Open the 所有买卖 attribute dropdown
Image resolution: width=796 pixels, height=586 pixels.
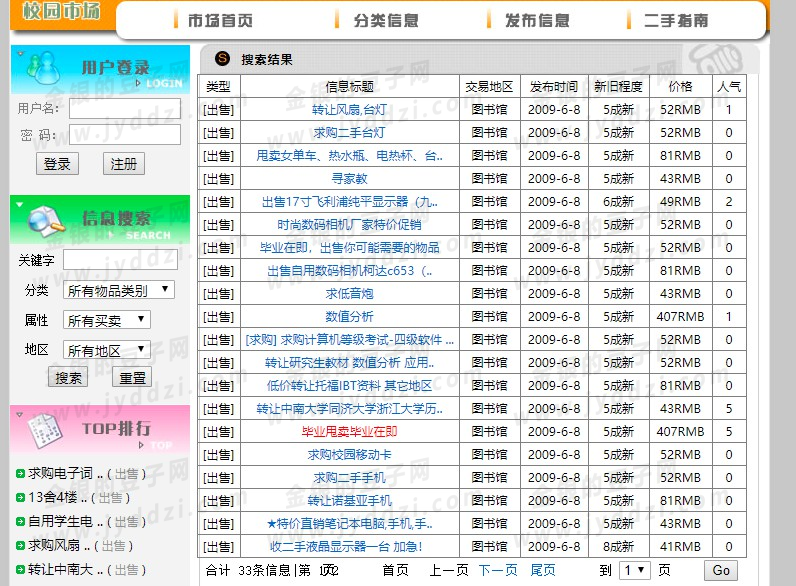(x=107, y=320)
